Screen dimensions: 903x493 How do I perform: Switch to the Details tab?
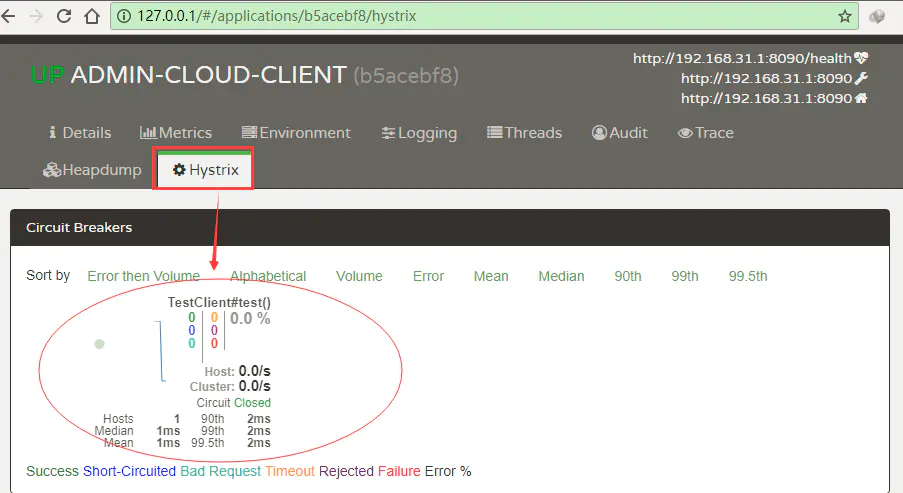[x=80, y=133]
